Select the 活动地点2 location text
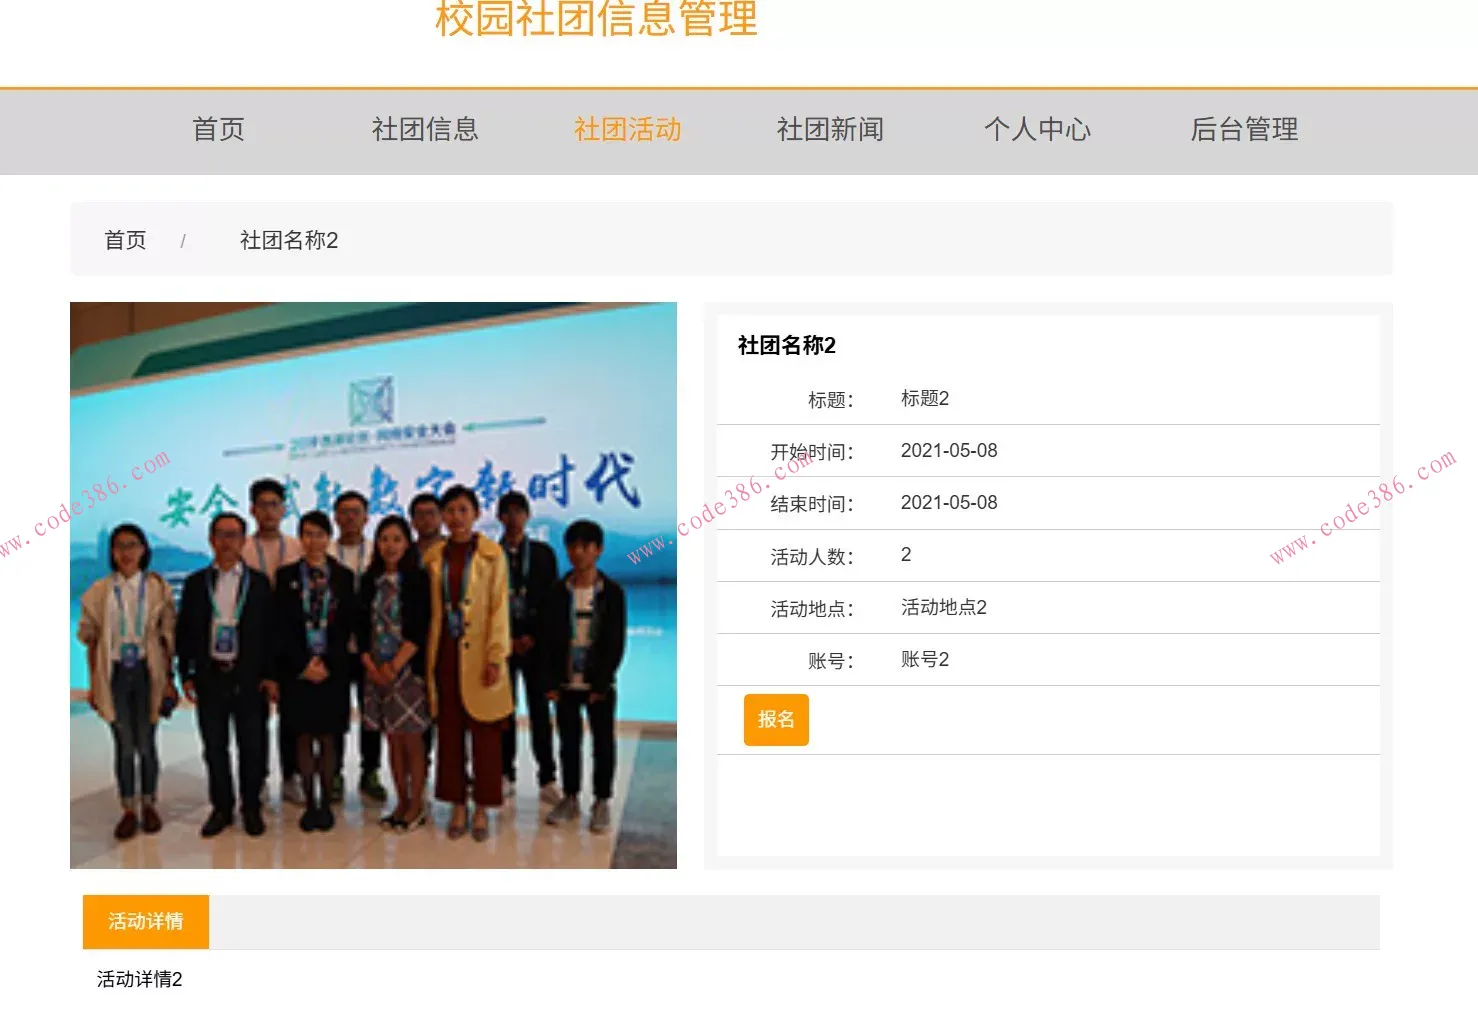The image size is (1478, 1011). [943, 608]
